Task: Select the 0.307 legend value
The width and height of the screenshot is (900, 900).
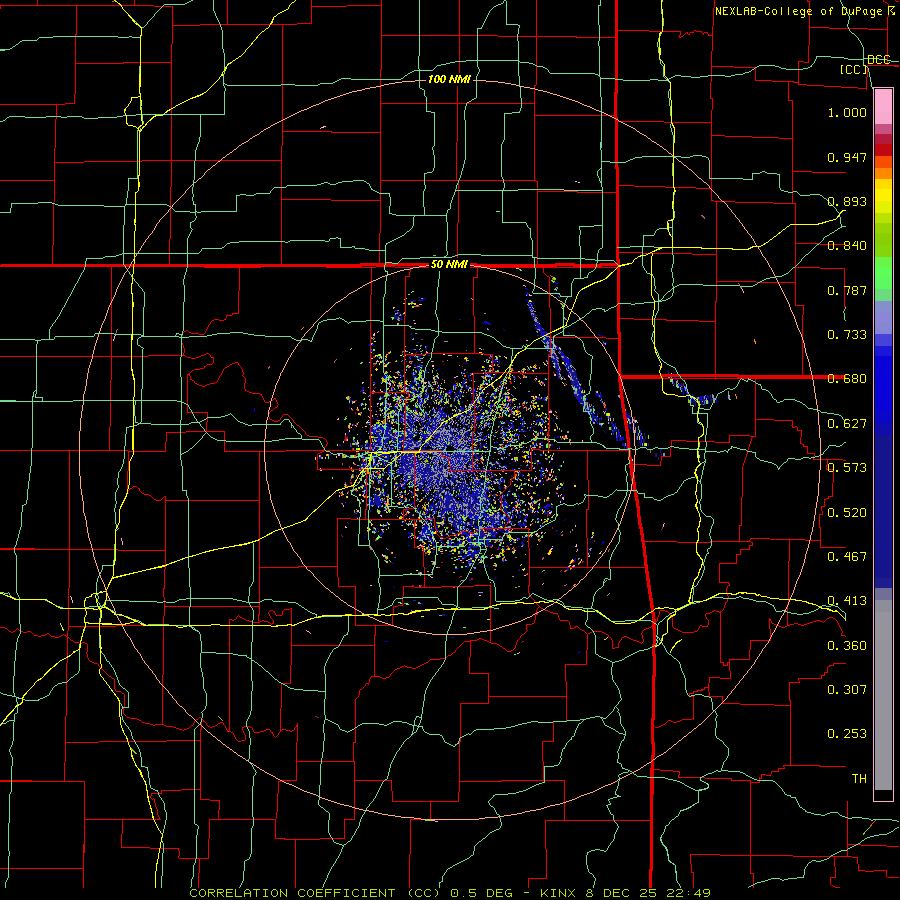Action: (x=847, y=690)
